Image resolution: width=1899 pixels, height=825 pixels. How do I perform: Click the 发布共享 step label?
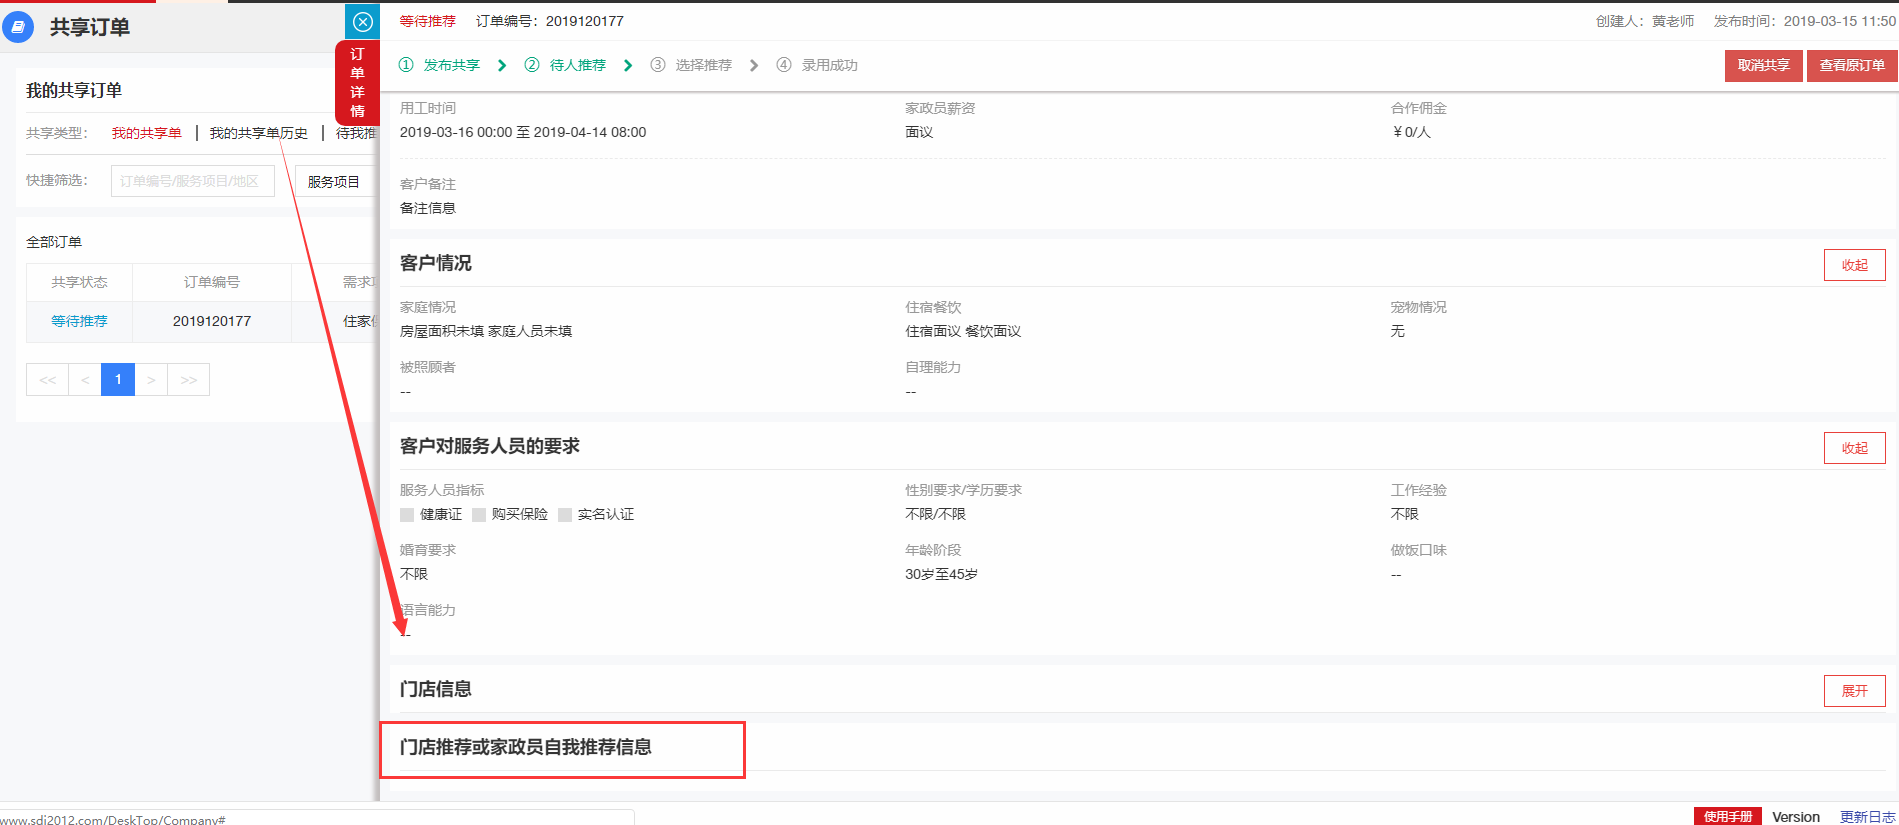pos(452,65)
